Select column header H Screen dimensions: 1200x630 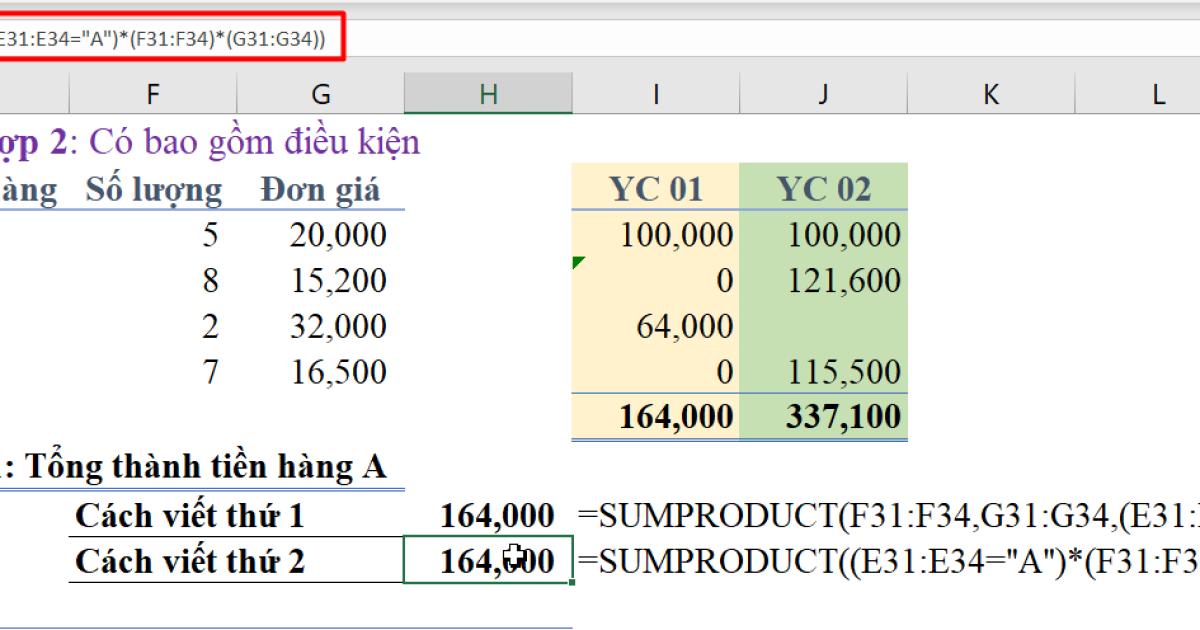pyautogui.click(x=488, y=93)
